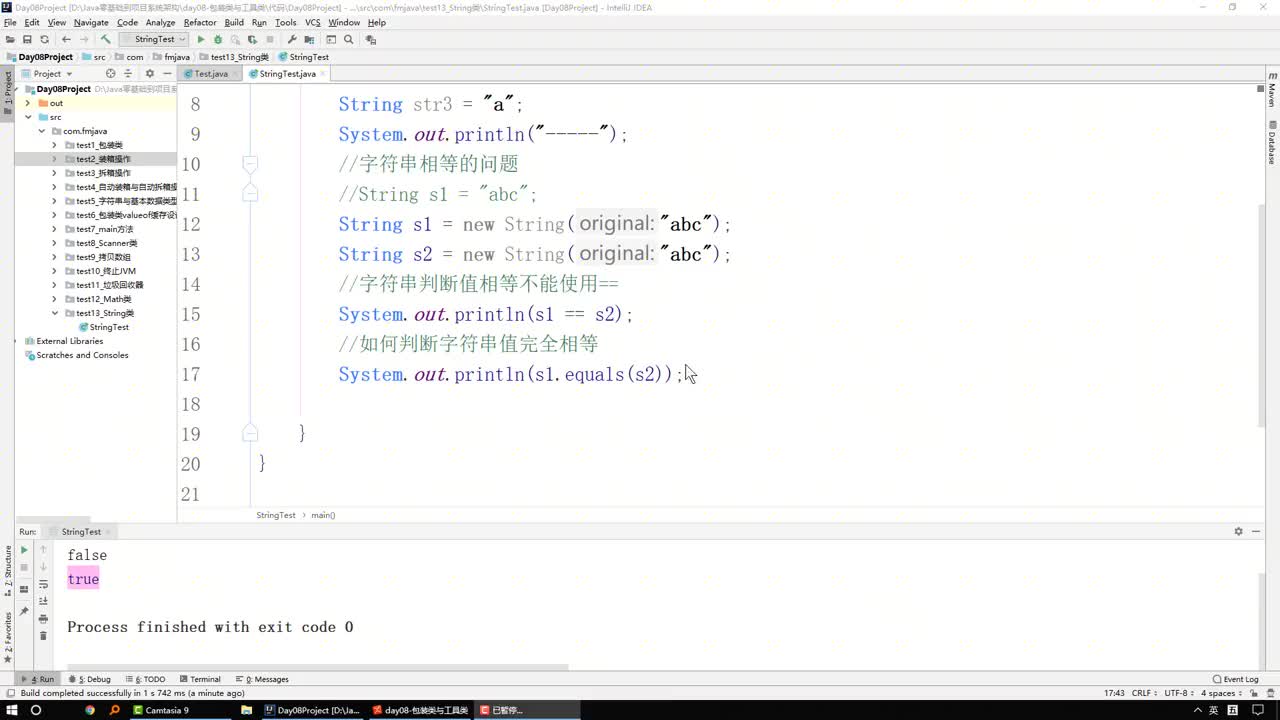The height and width of the screenshot is (720, 1280).
Task: Collapse the com.fmjava package
Action: 41,131
